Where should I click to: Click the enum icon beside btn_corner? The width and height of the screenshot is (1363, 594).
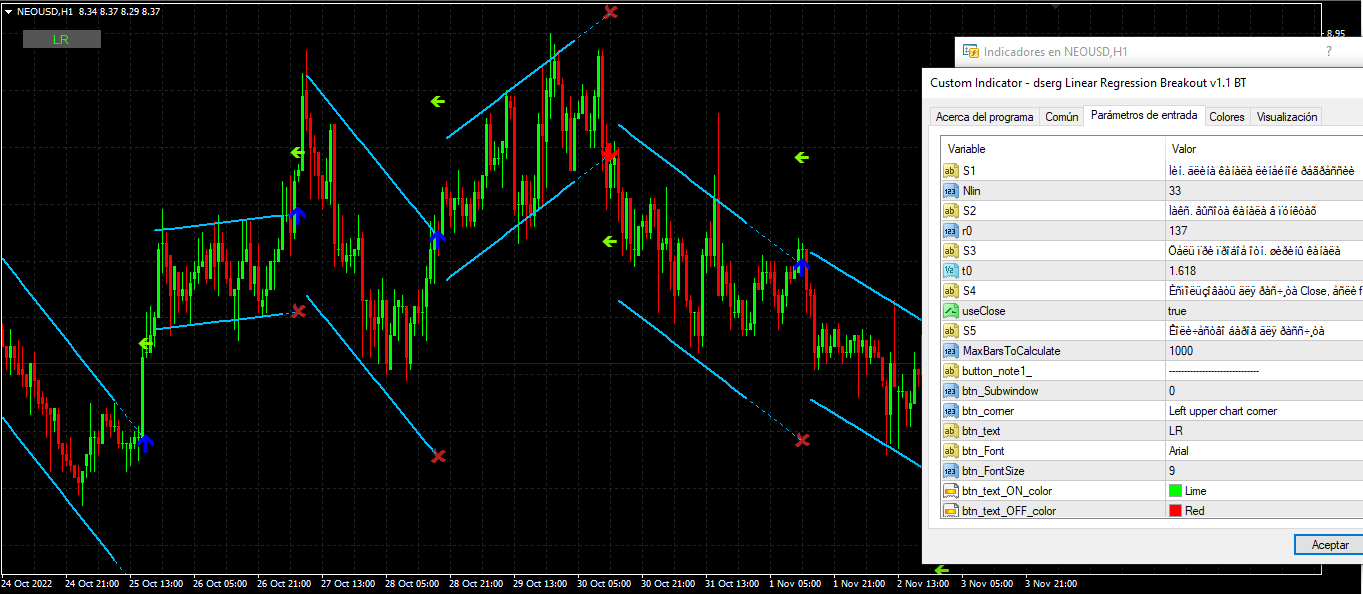tap(950, 411)
